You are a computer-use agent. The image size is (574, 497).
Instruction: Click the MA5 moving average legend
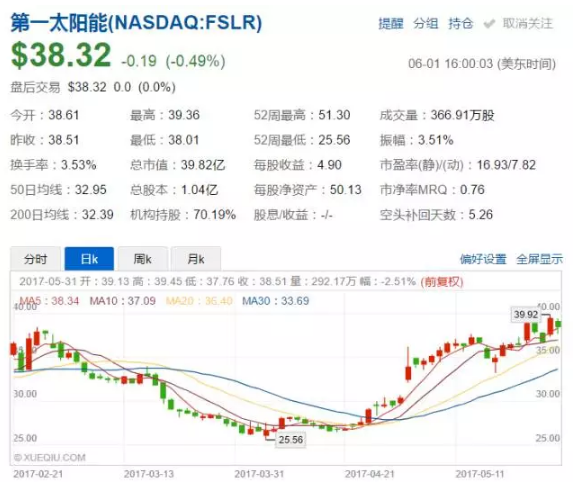tap(49, 301)
